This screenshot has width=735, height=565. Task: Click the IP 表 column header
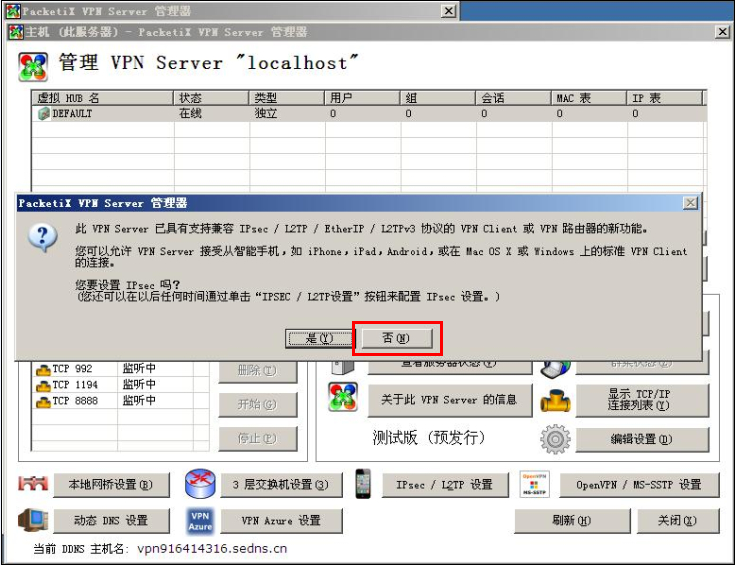tap(665, 98)
